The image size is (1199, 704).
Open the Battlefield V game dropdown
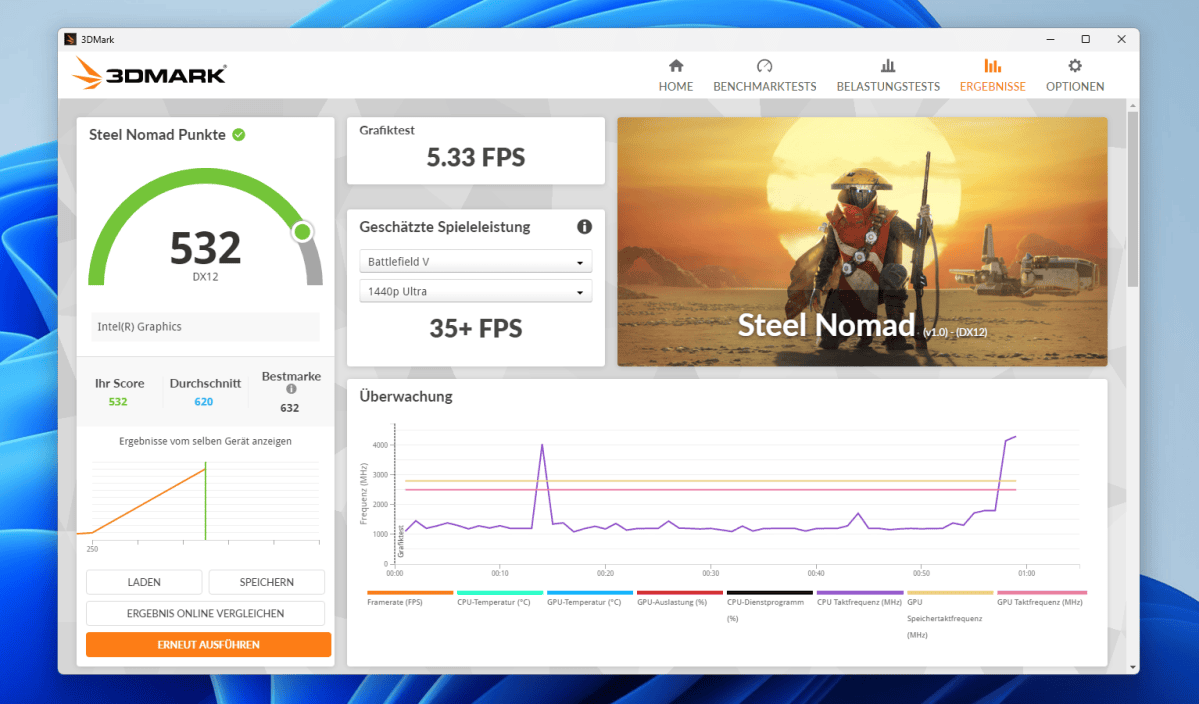click(476, 261)
